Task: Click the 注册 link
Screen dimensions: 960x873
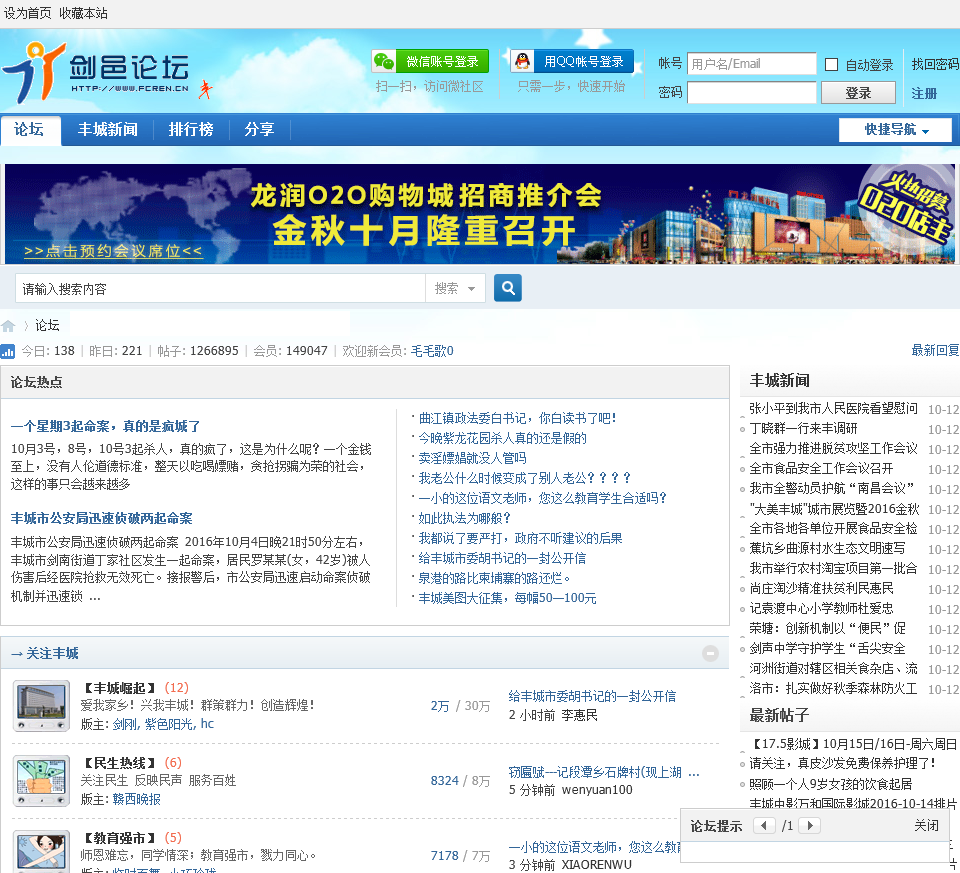Action: (924, 93)
